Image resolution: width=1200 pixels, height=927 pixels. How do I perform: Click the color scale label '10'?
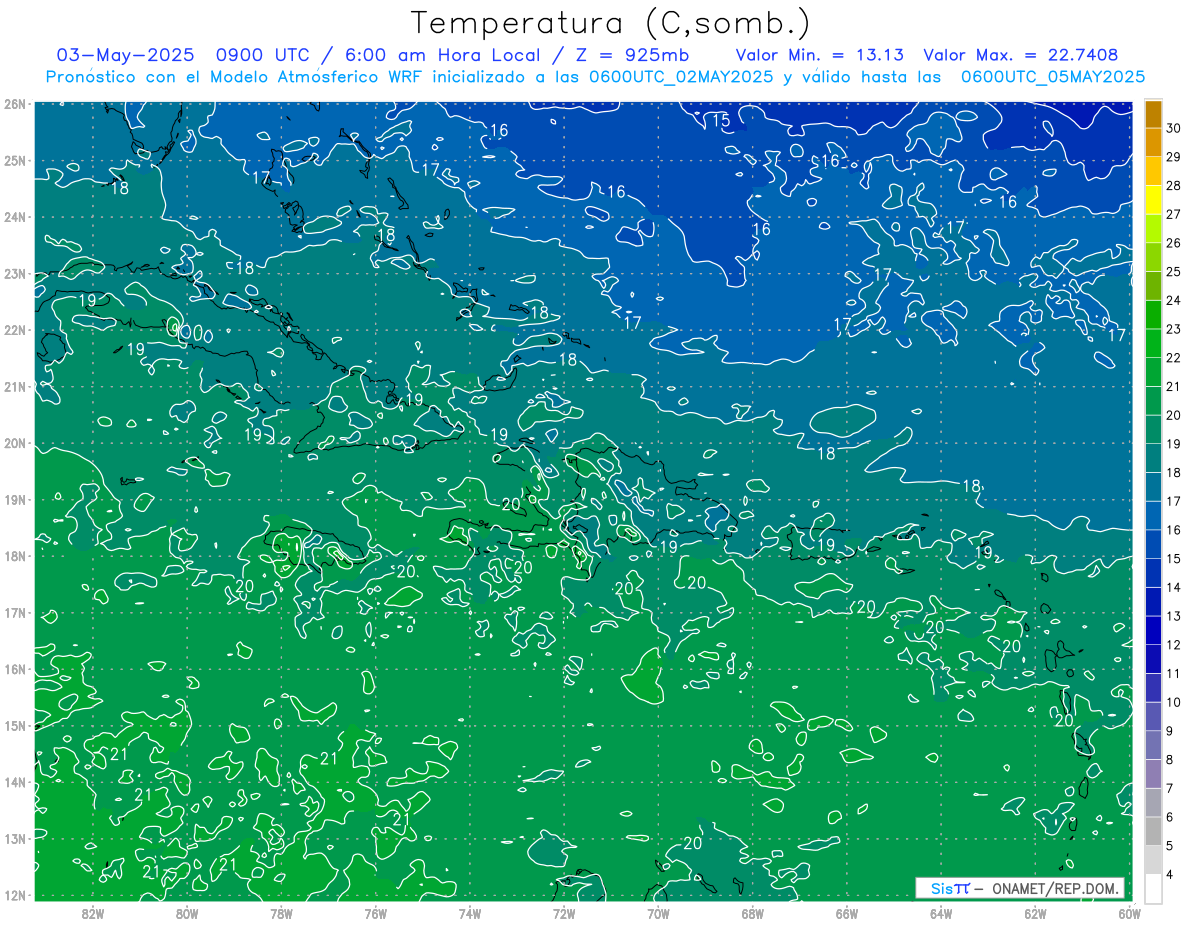1174,702
